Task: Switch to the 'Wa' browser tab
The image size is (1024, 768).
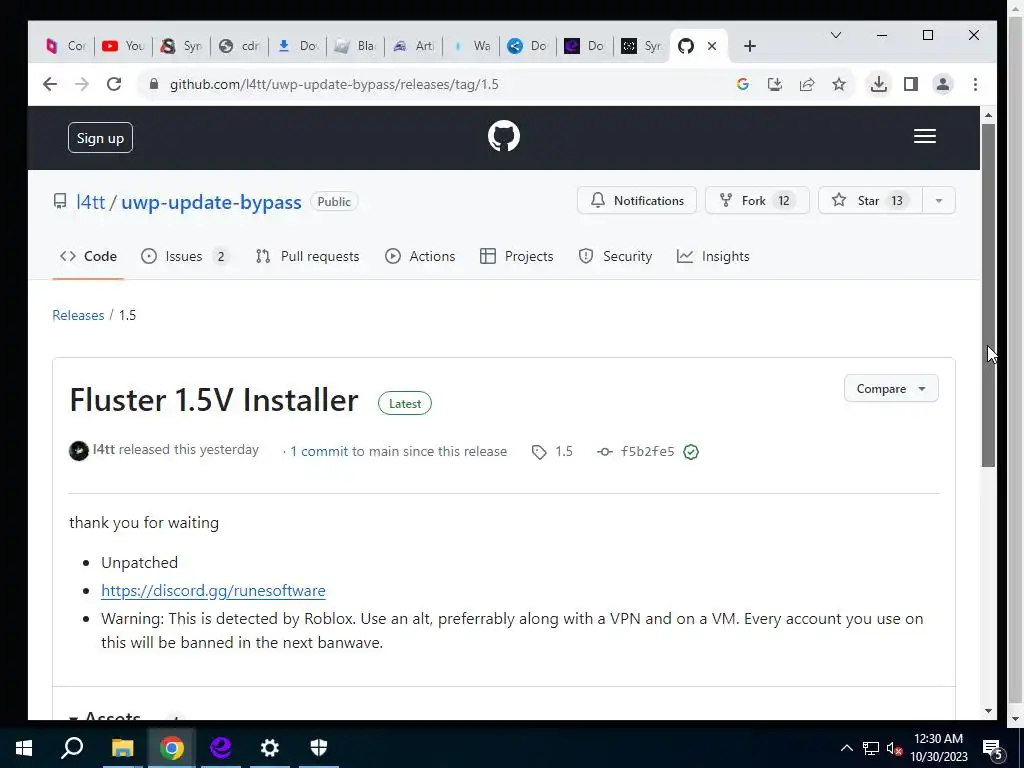Action: (470, 46)
